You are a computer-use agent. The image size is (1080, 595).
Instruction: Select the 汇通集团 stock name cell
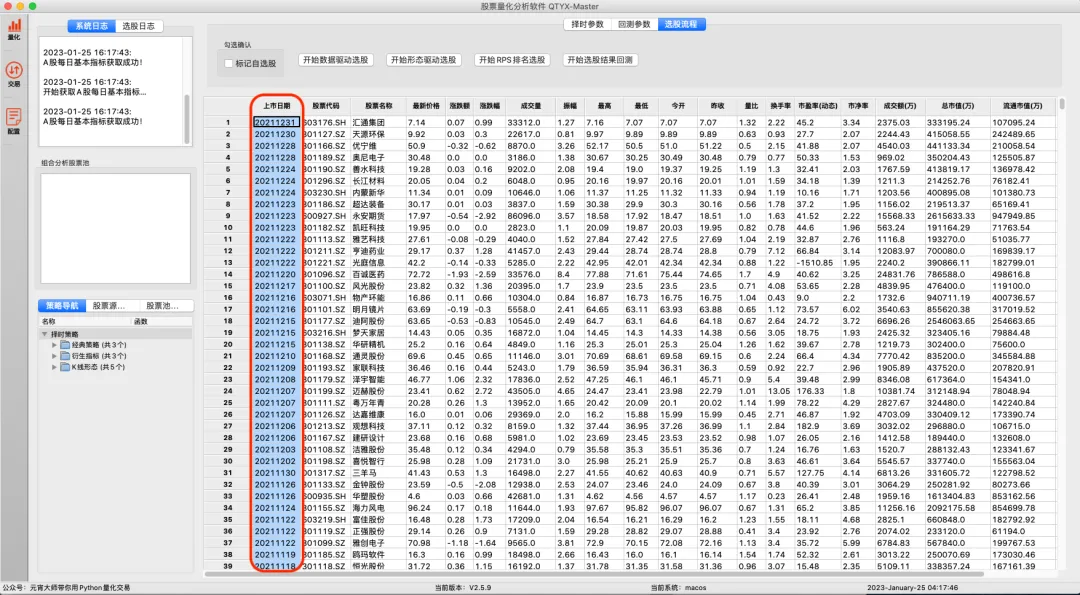tap(378, 123)
